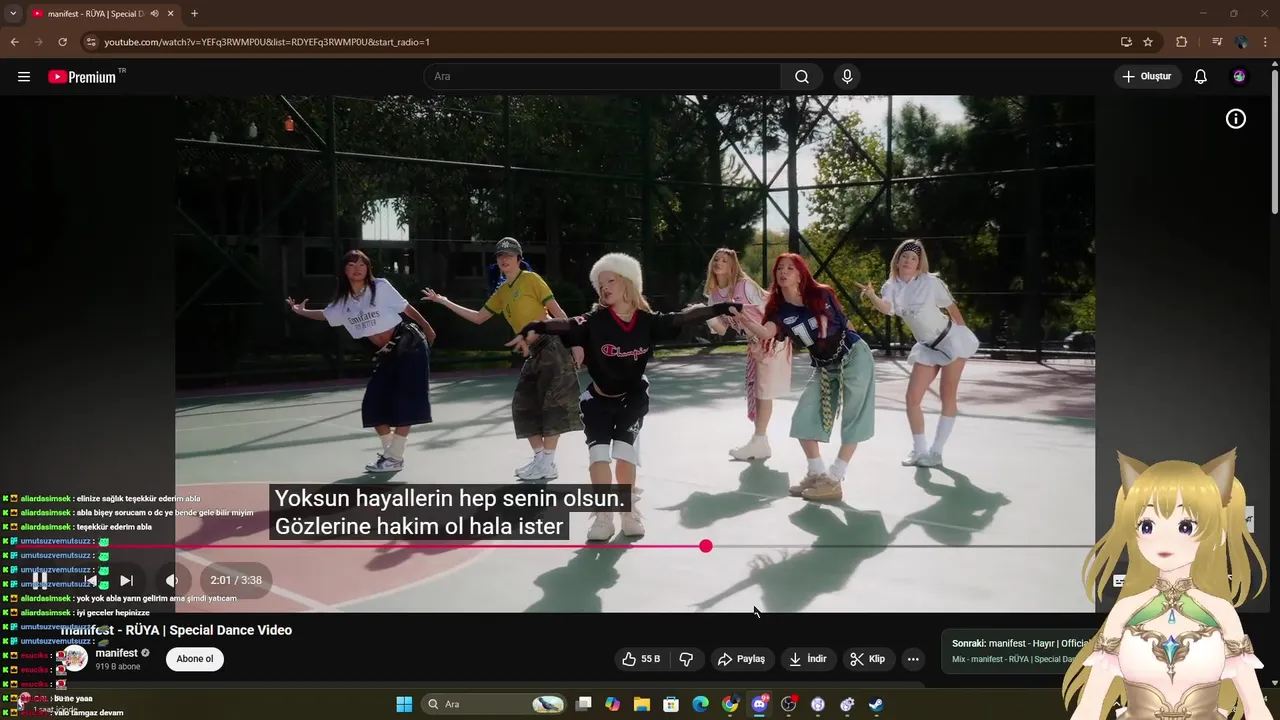Screen dimensions: 1280x720
Task: Create a clip with Klip button
Action: (x=868, y=659)
